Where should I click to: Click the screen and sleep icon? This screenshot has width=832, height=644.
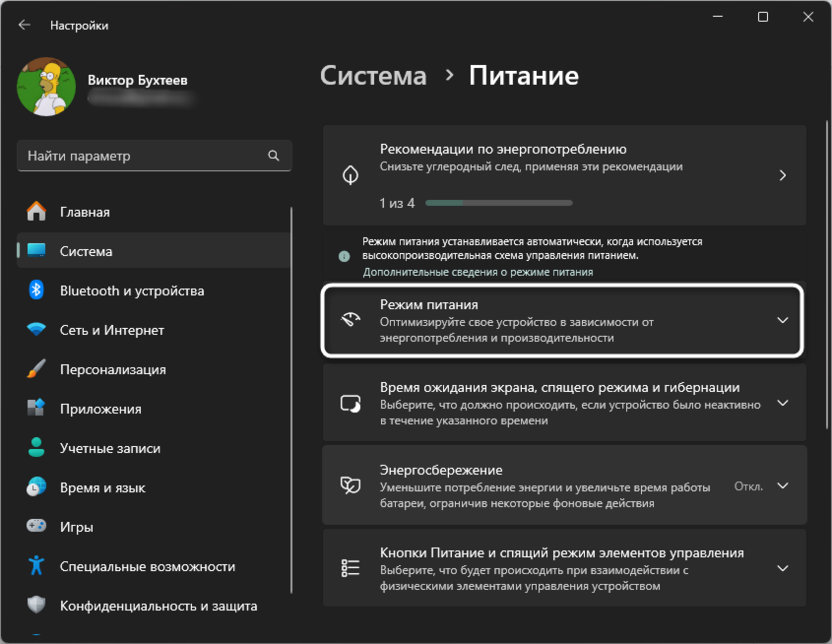coord(350,403)
